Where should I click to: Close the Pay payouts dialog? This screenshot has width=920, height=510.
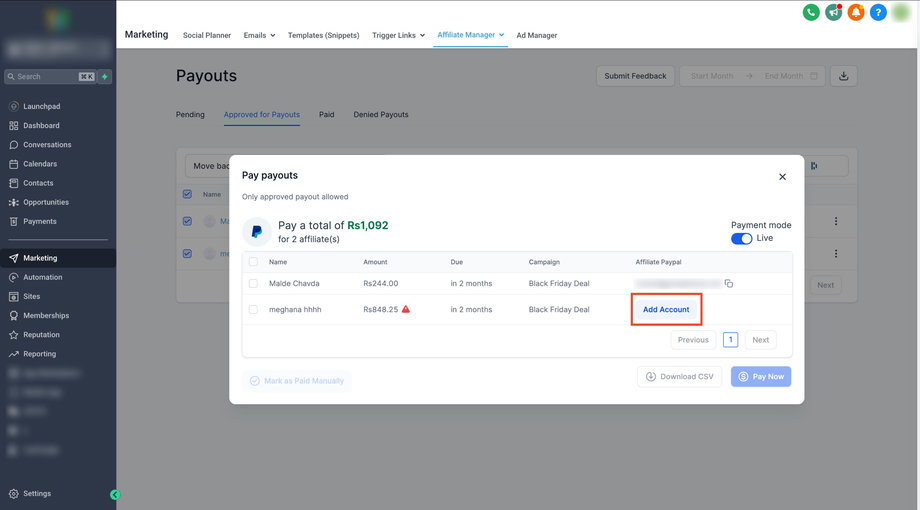tap(782, 177)
